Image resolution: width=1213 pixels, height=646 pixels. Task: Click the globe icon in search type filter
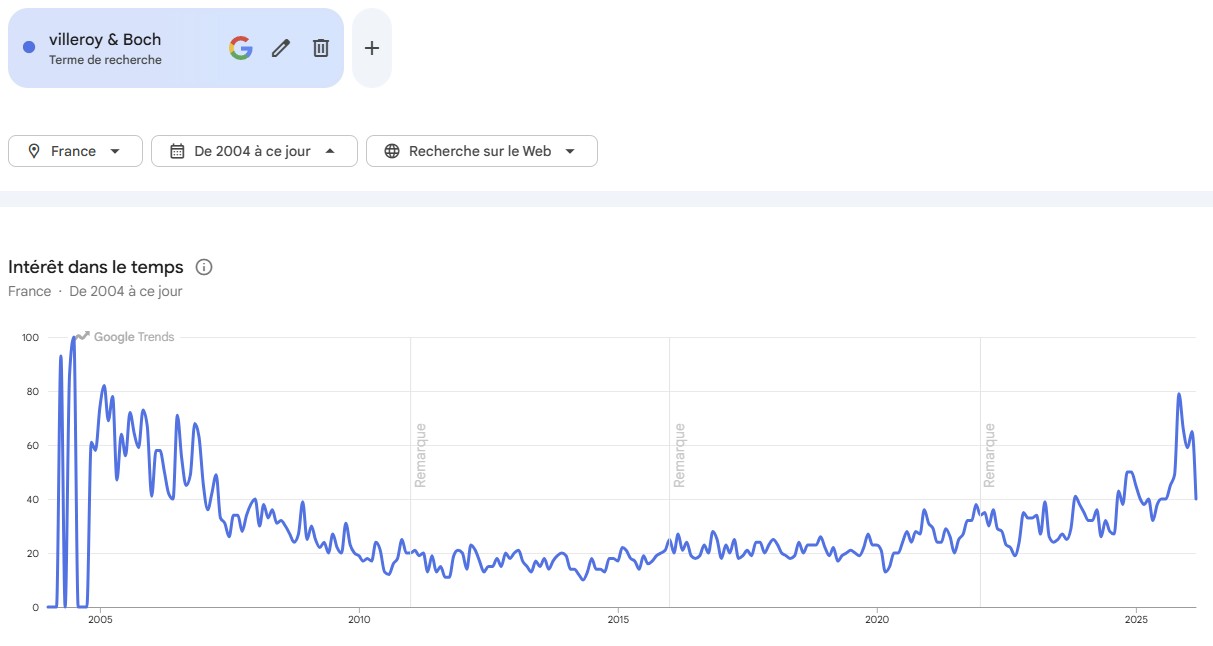pos(392,151)
